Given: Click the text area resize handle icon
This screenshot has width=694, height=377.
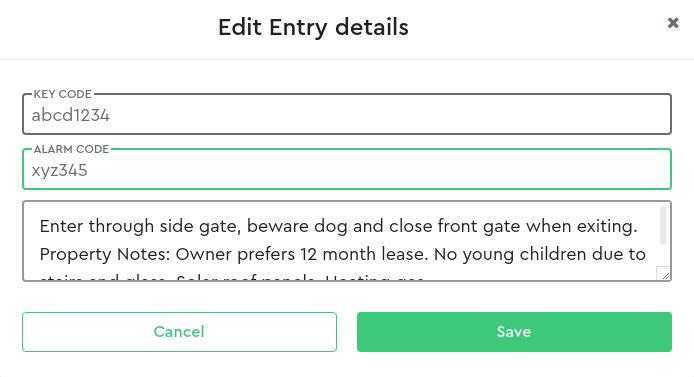Looking at the screenshot, I should coord(666,276).
